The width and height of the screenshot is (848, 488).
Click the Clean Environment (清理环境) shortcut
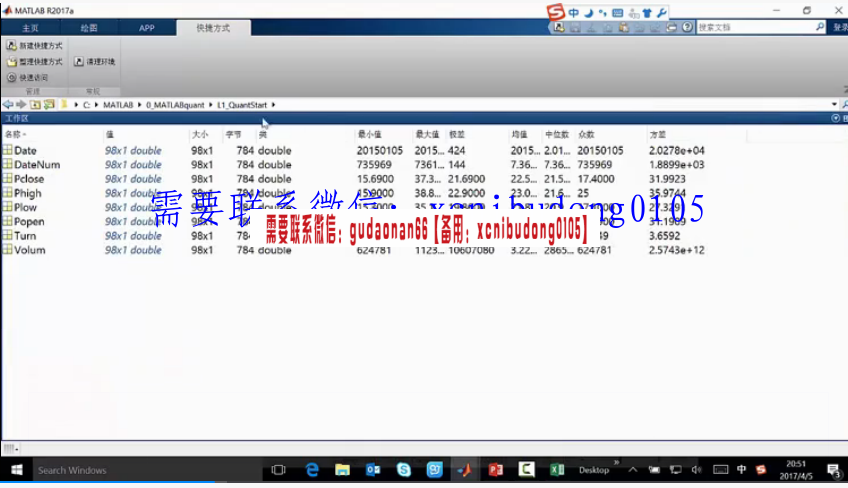95,62
